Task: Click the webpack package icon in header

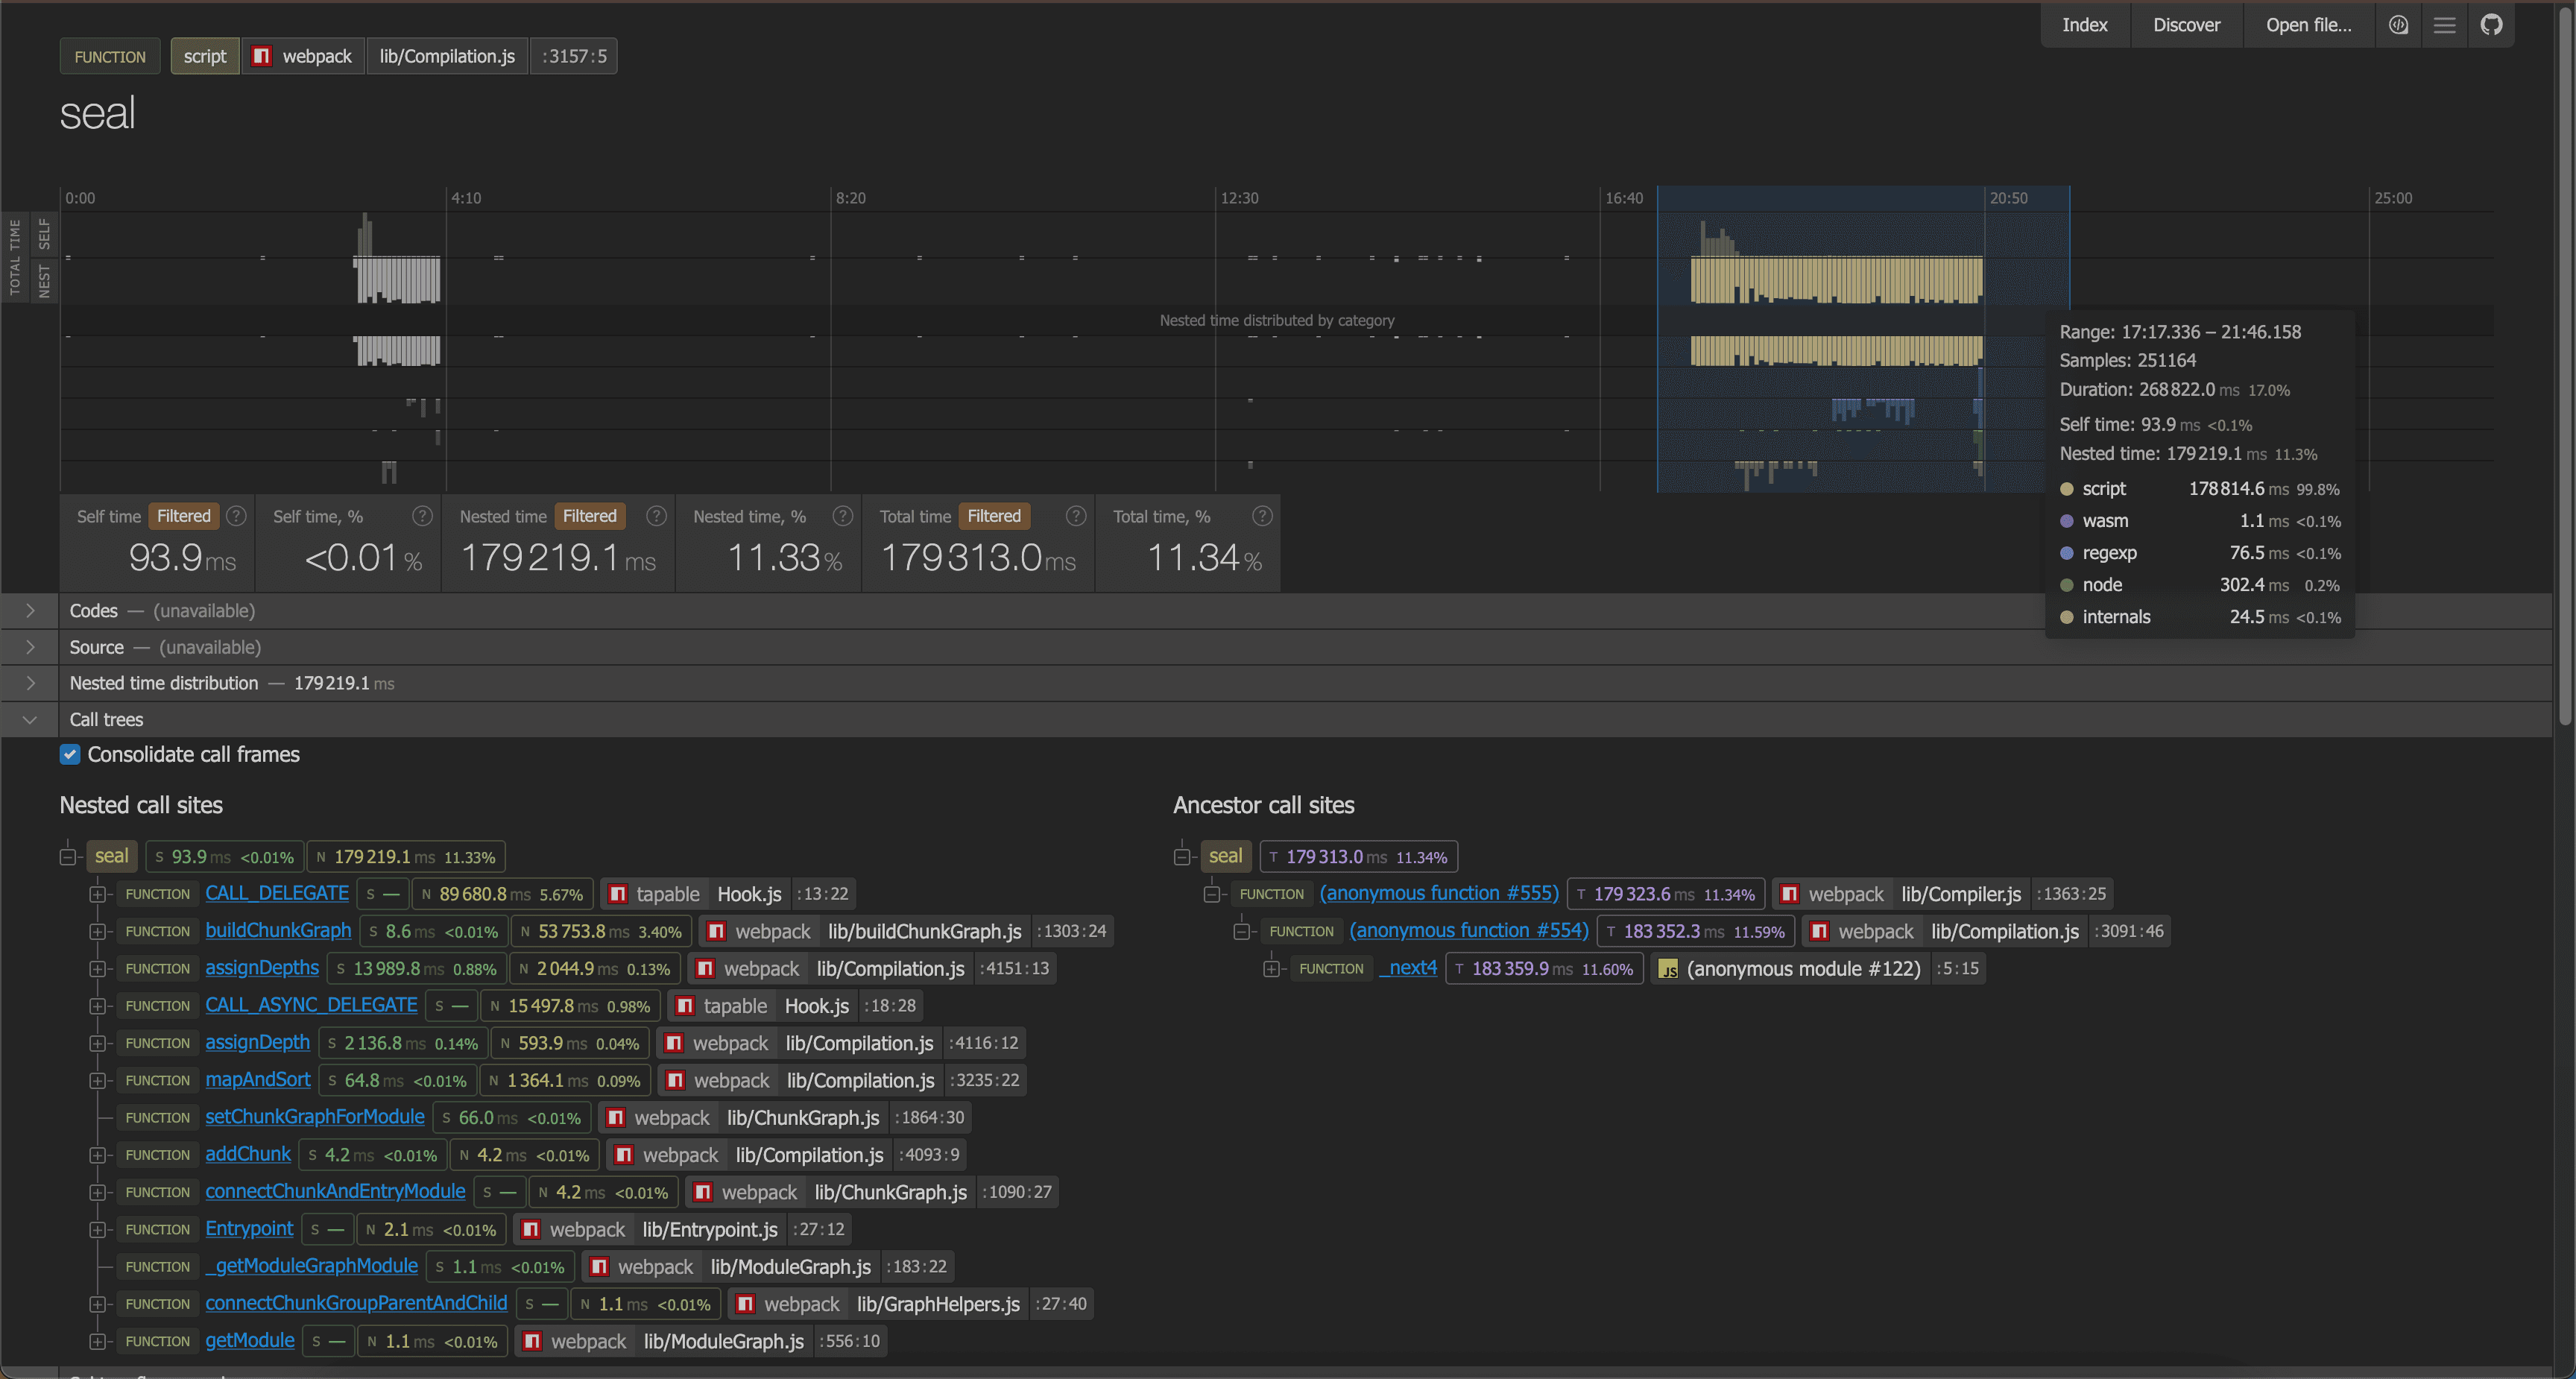Action: pyautogui.click(x=261, y=56)
